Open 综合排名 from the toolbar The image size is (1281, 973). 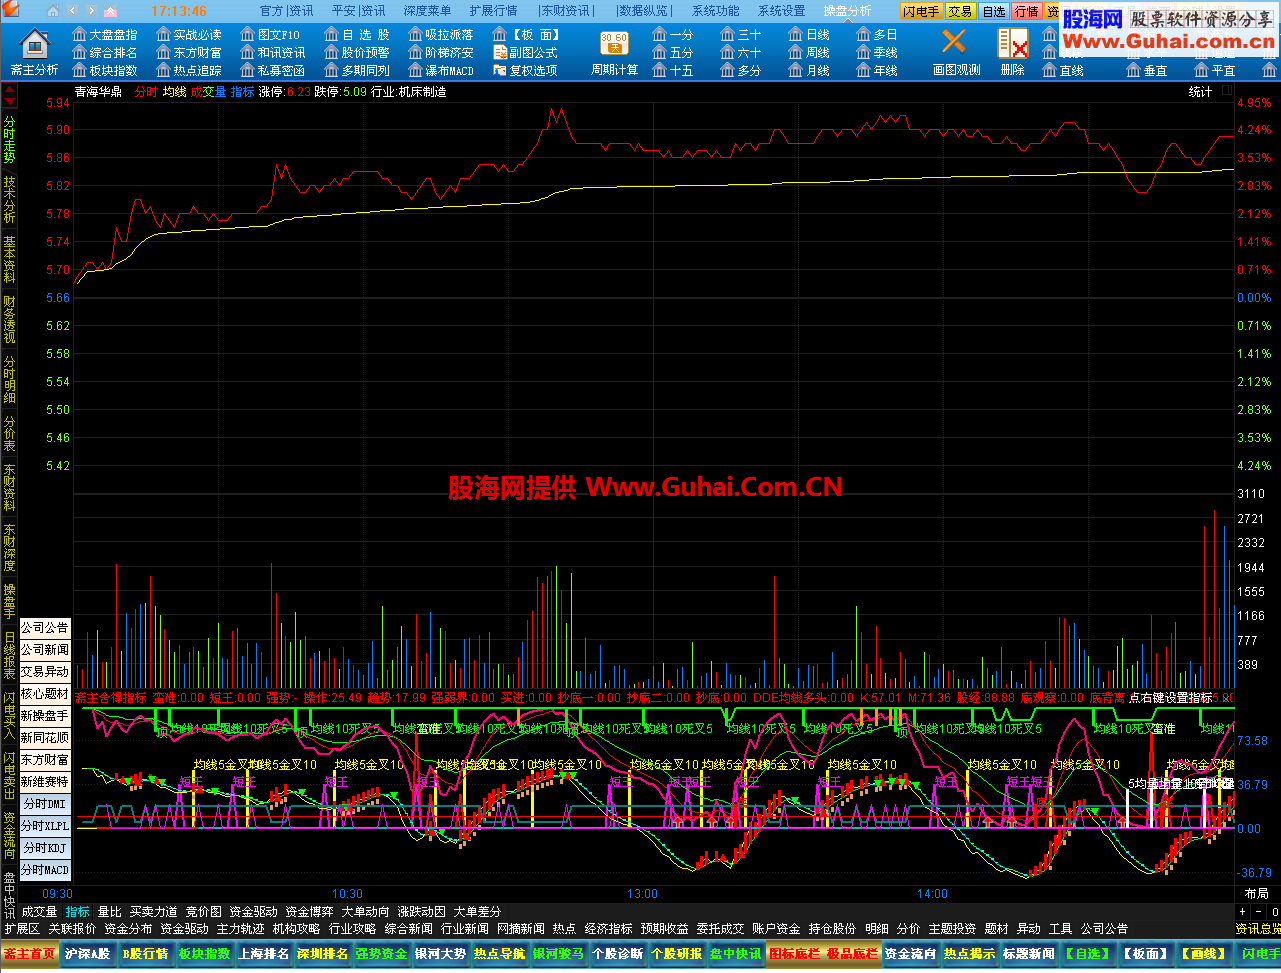[x=105, y=52]
